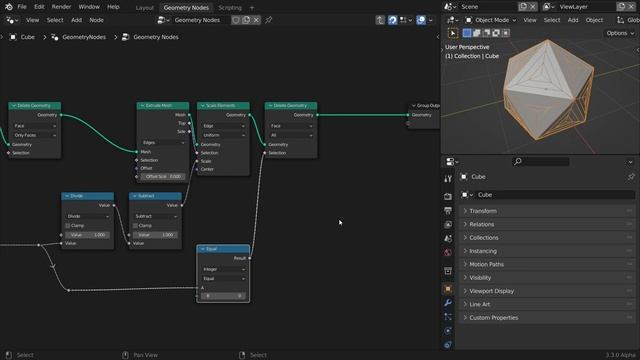
Task: Open the node editor Add menu
Action: (x=76, y=20)
